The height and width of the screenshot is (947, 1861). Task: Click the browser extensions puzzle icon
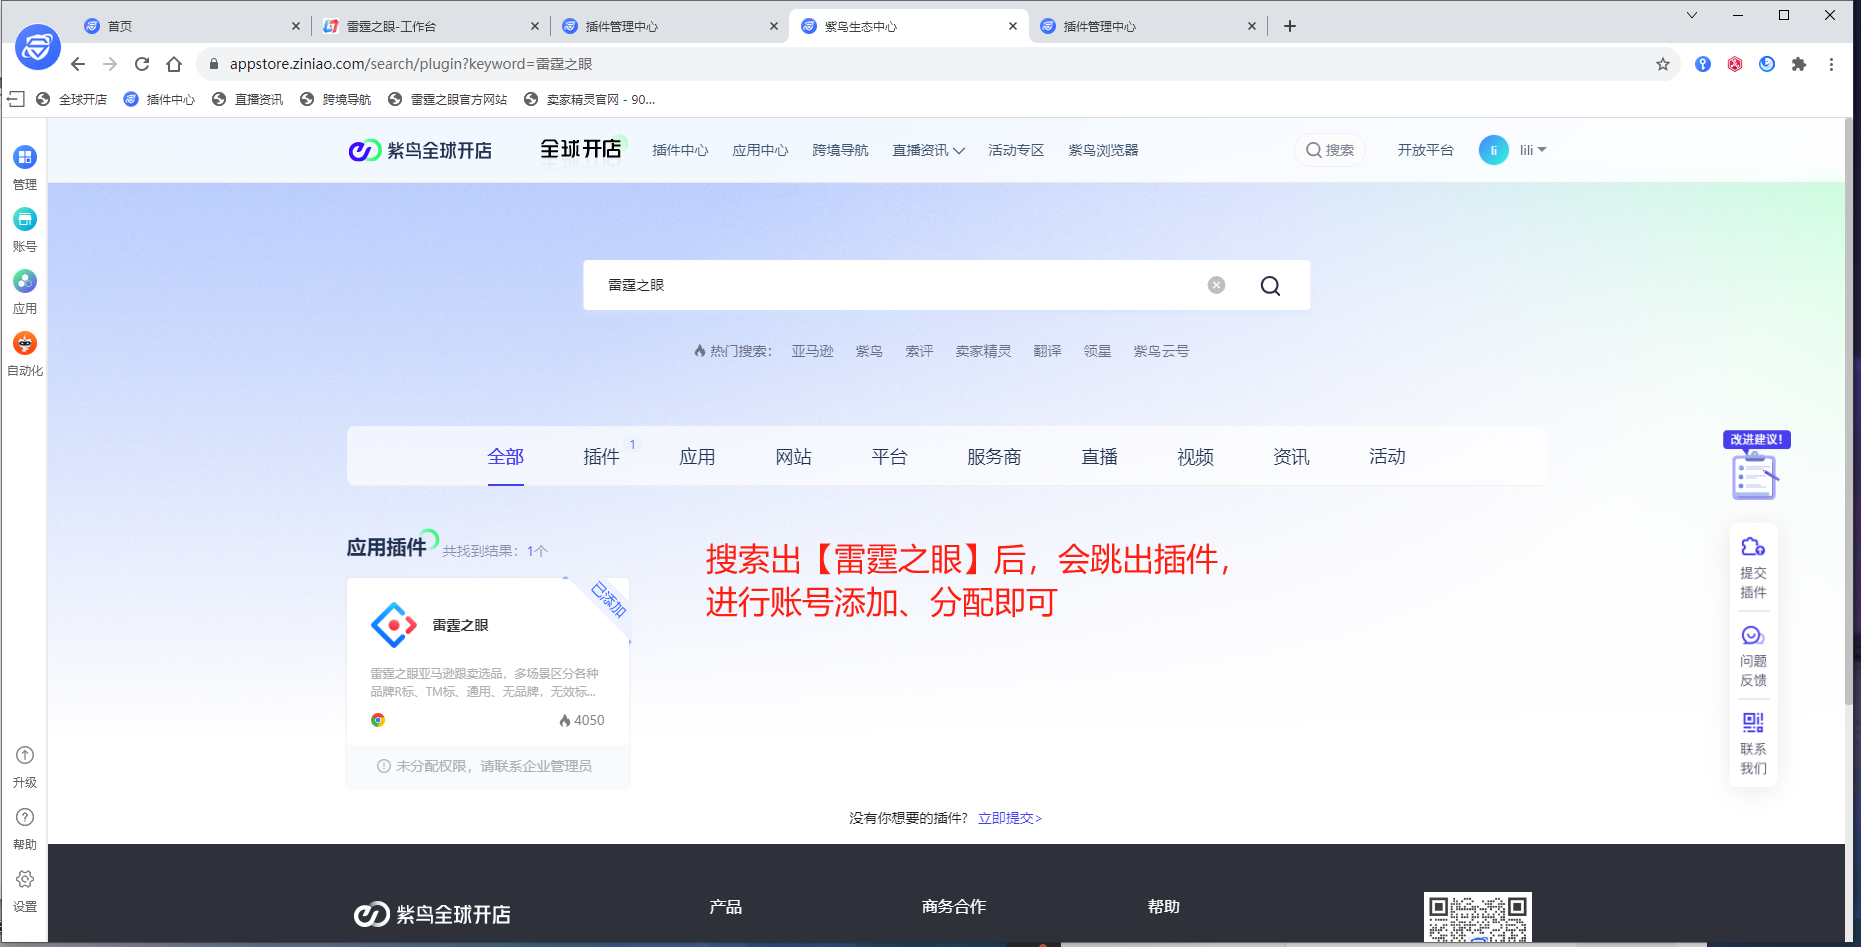1799,64
